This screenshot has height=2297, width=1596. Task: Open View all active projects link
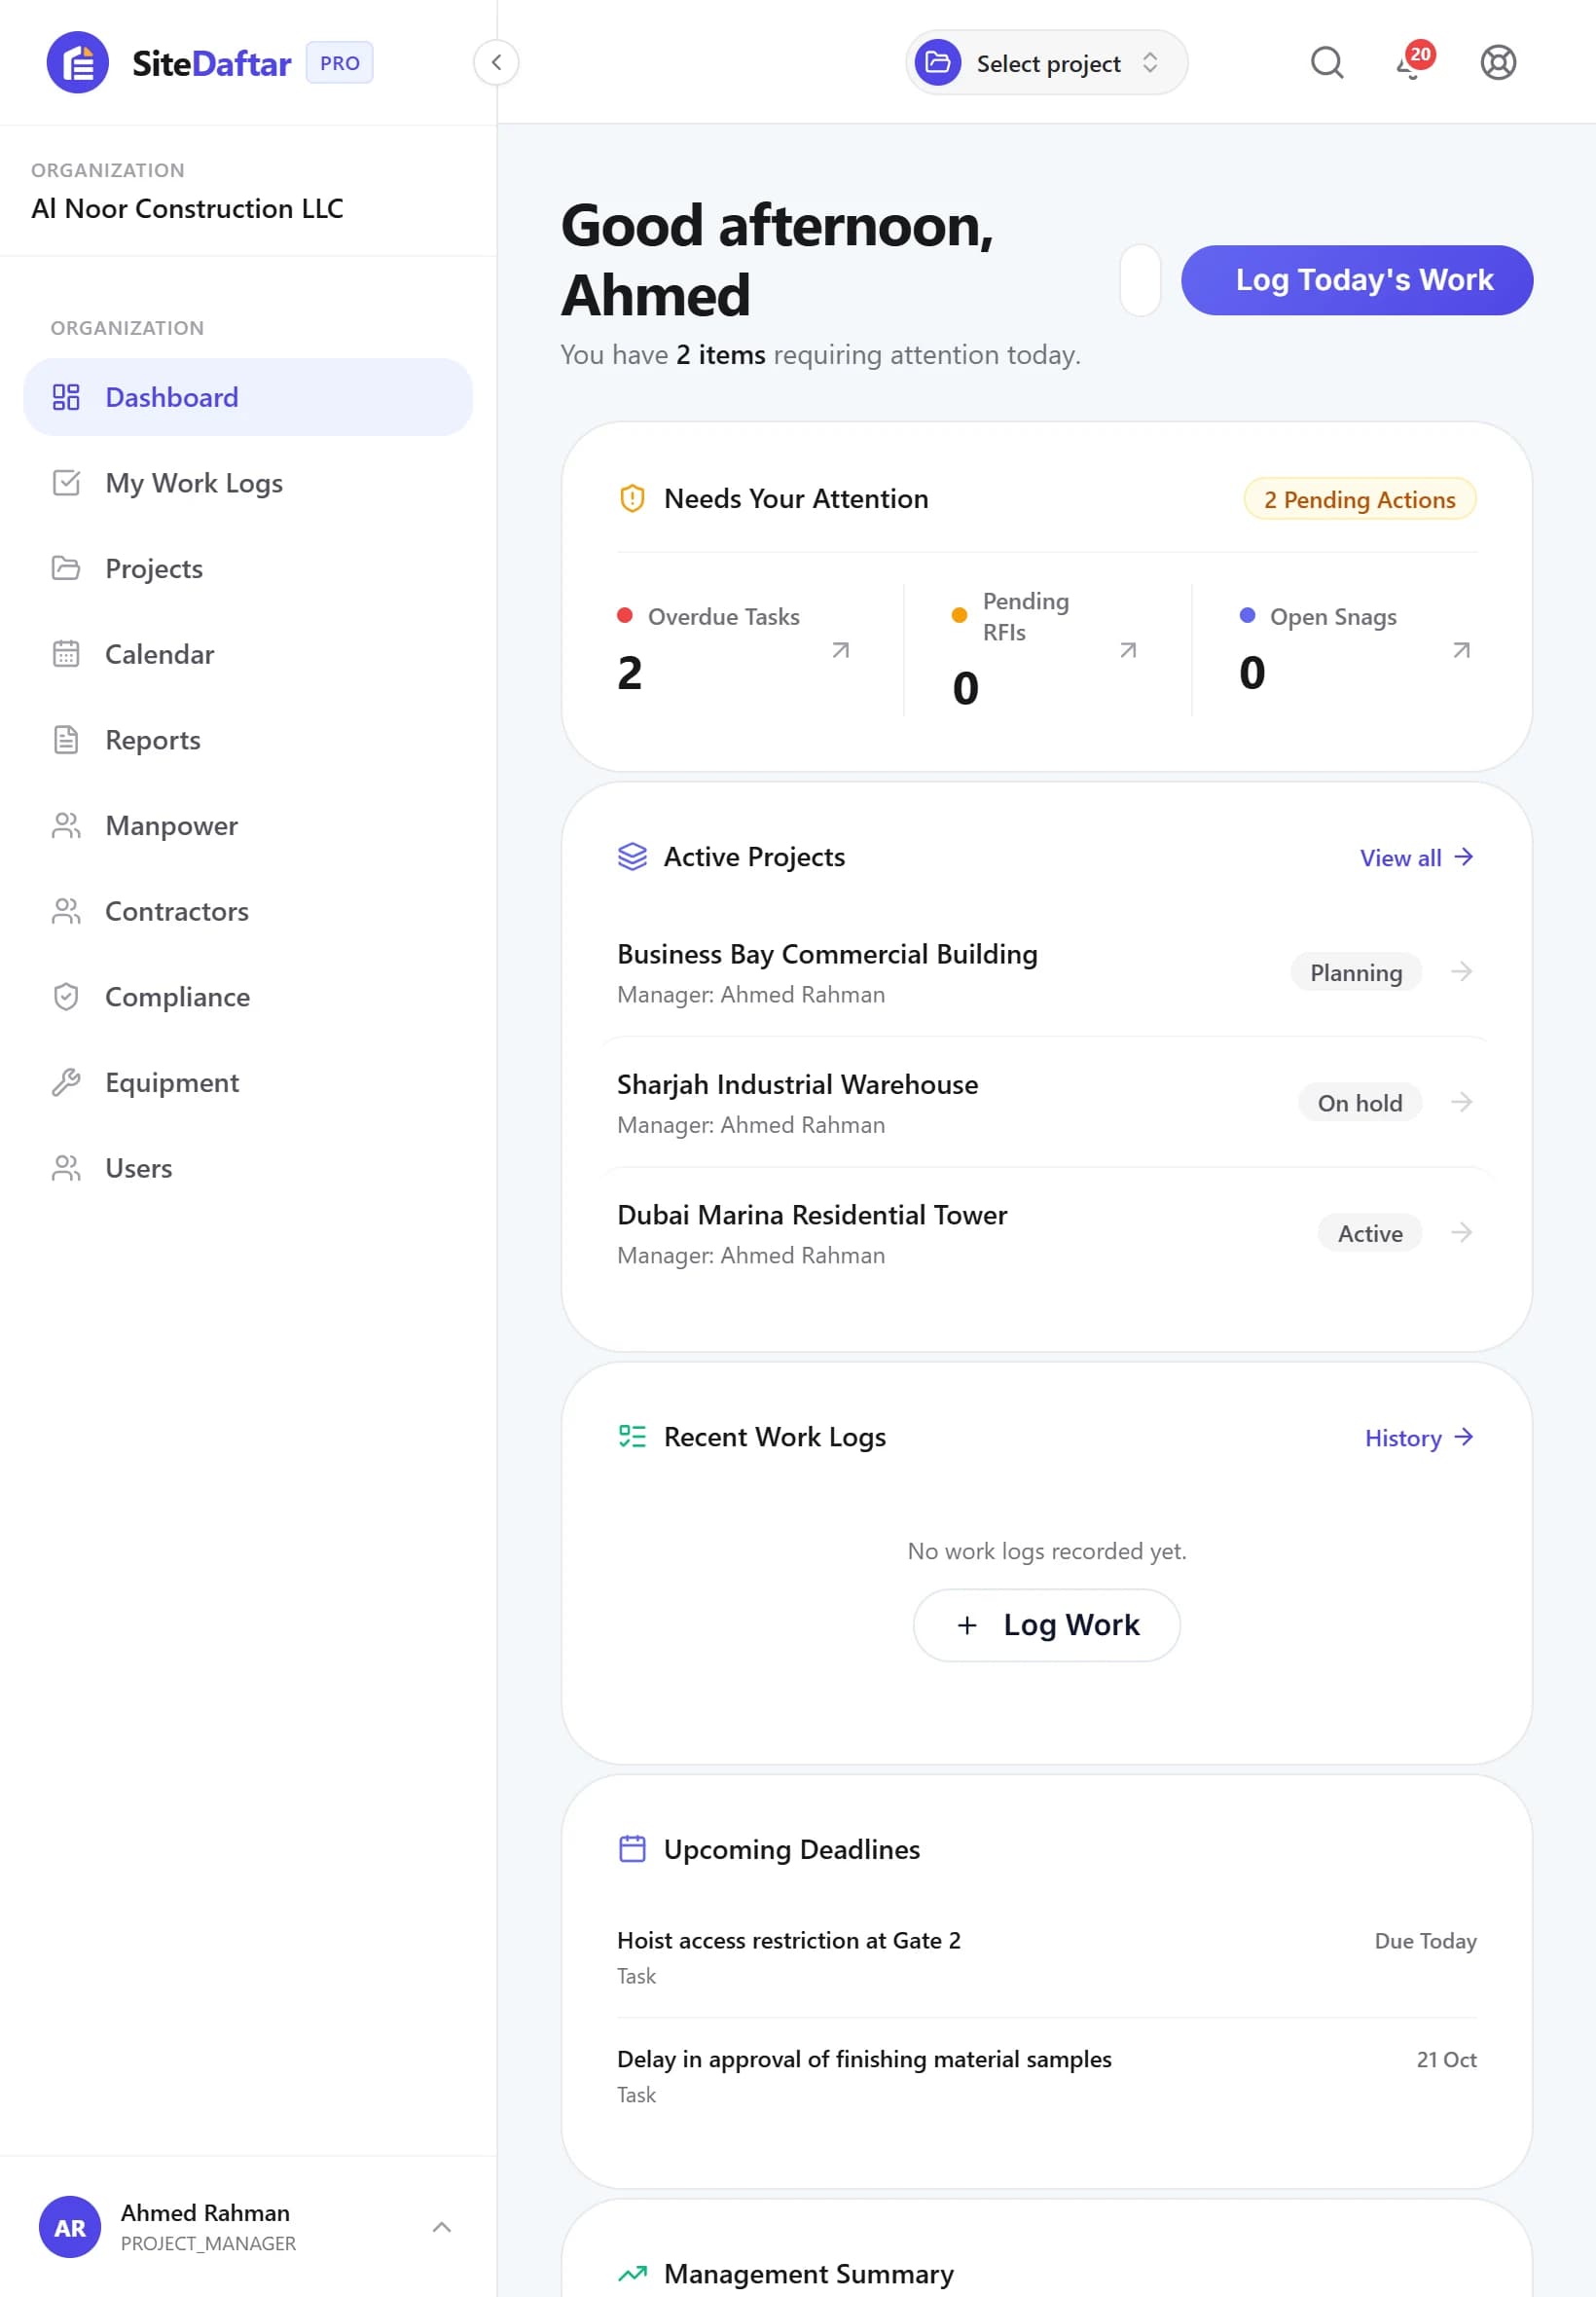pos(1417,858)
